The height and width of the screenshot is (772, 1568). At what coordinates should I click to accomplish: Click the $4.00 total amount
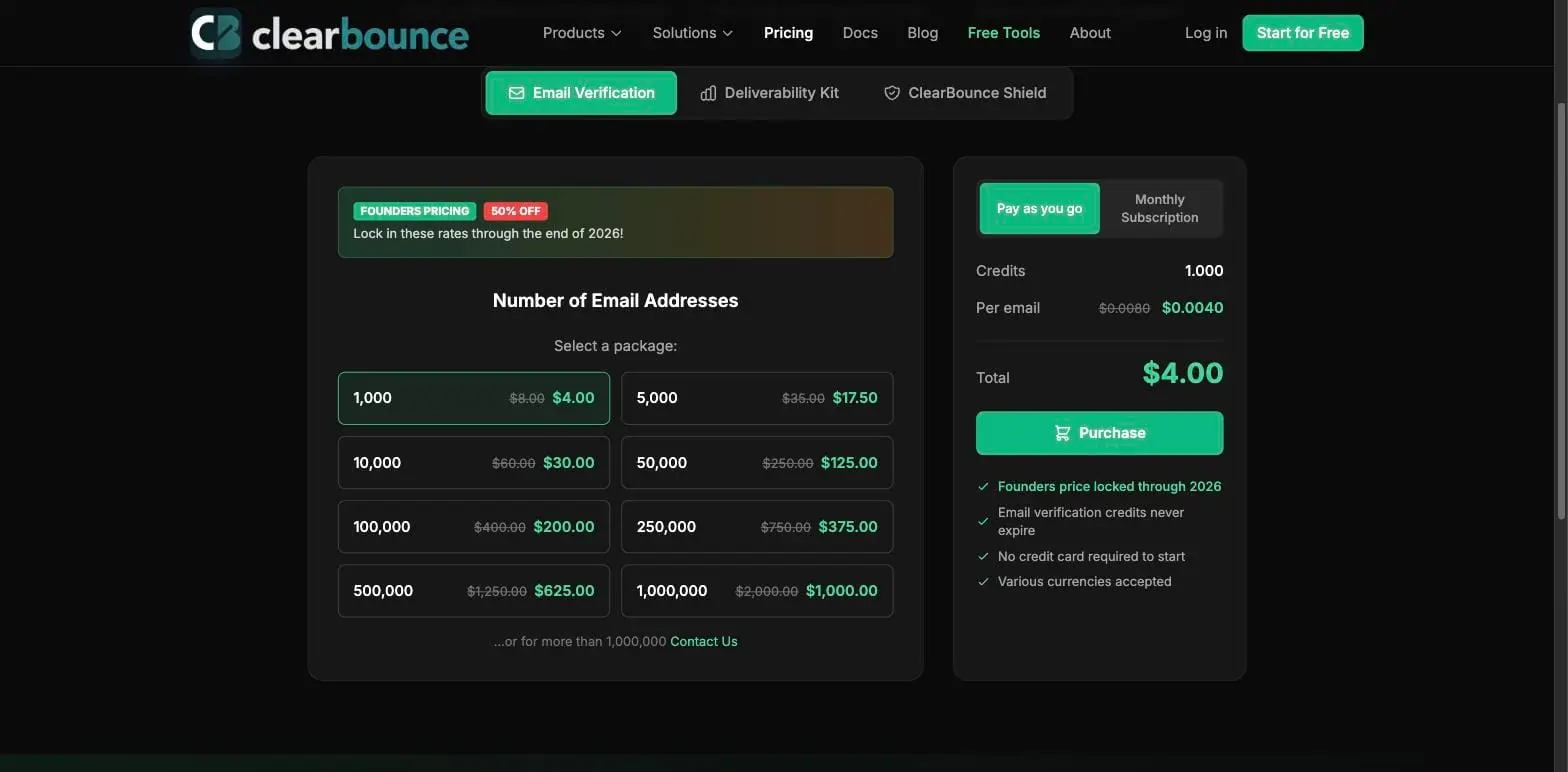point(1182,373)
